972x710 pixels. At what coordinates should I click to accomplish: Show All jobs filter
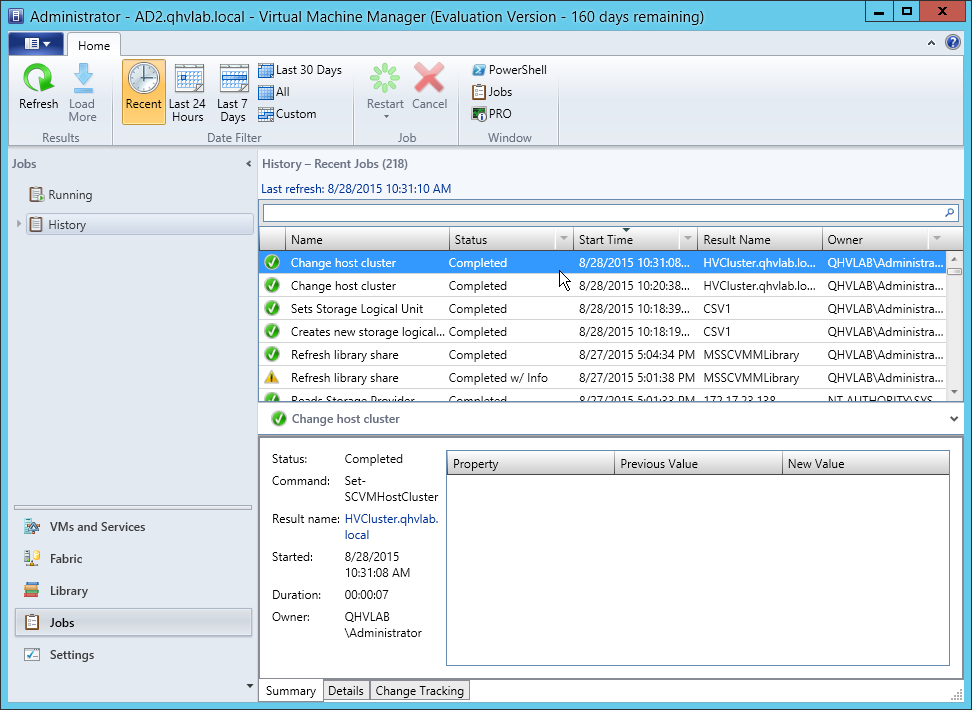[274, 92]
